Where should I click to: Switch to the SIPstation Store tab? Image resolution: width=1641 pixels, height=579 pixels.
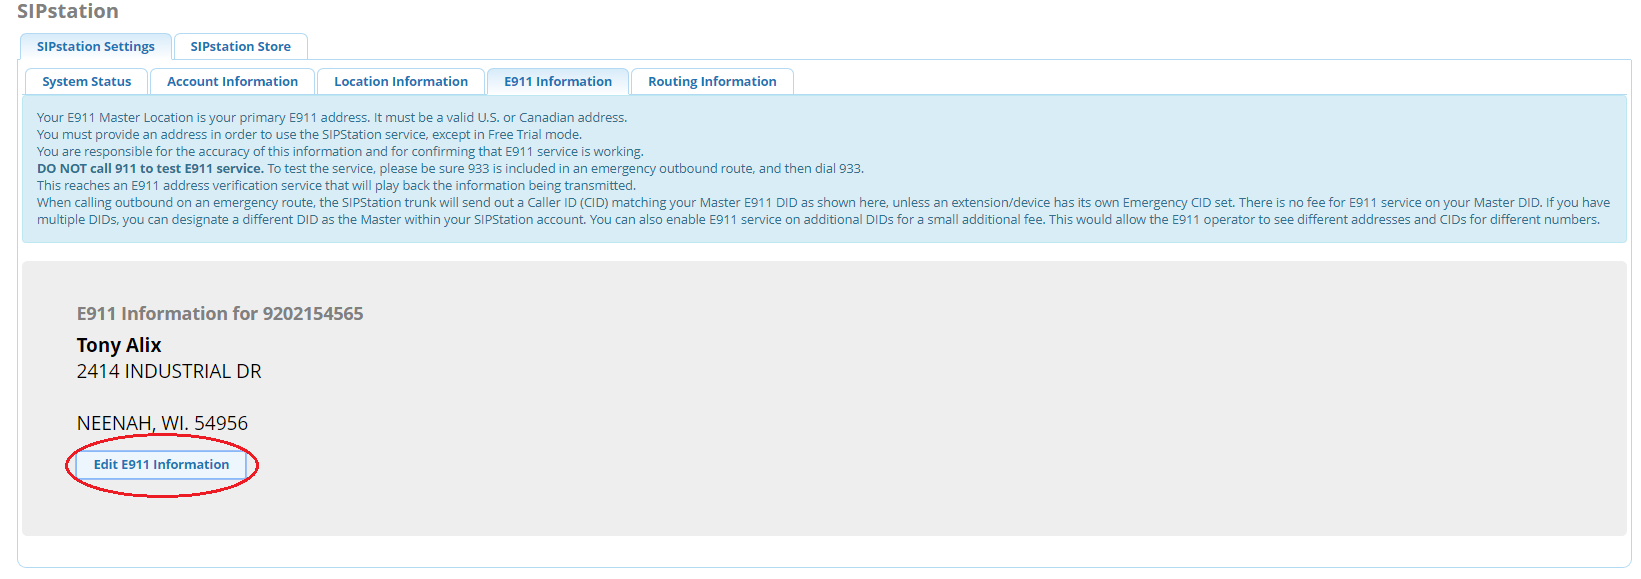pos(240,47)
